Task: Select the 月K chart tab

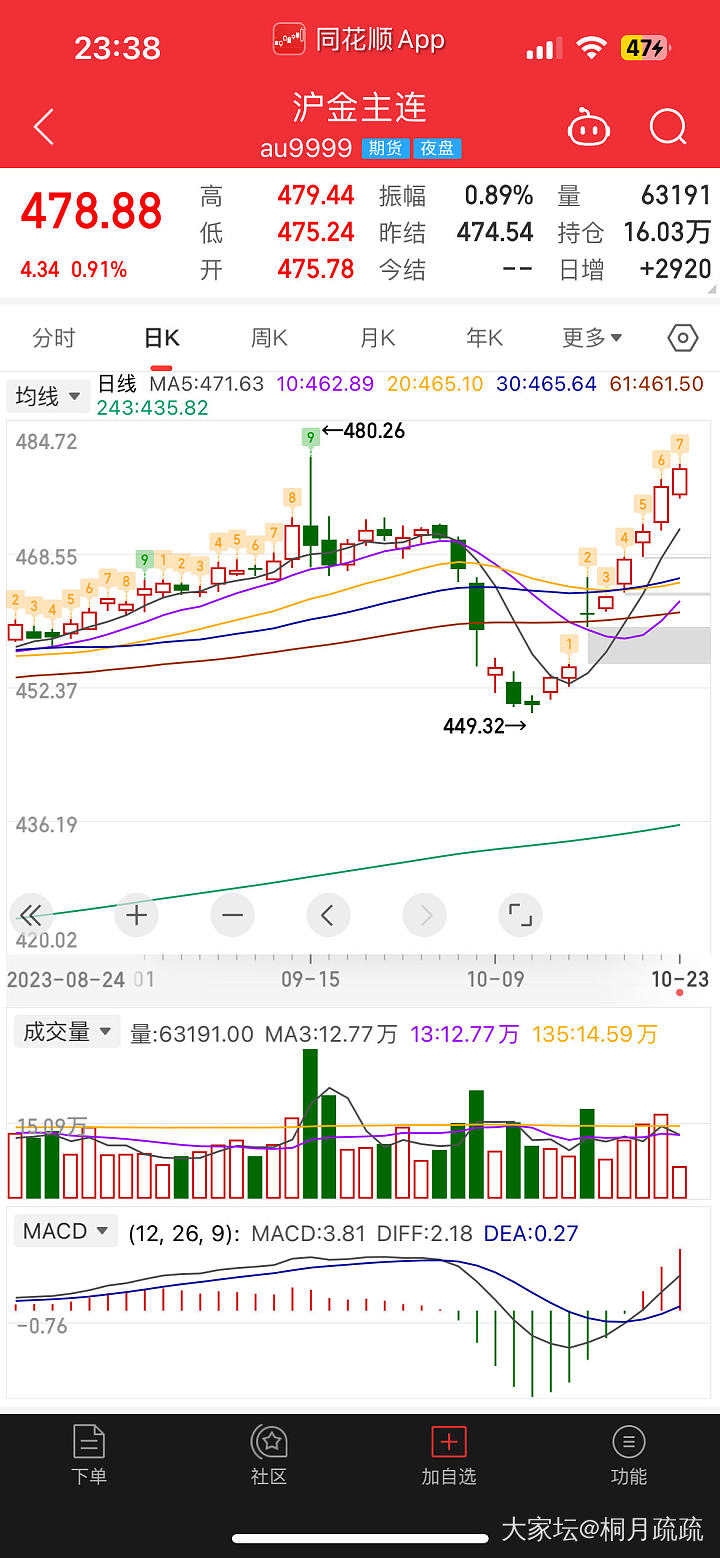Action: (377, 338)
